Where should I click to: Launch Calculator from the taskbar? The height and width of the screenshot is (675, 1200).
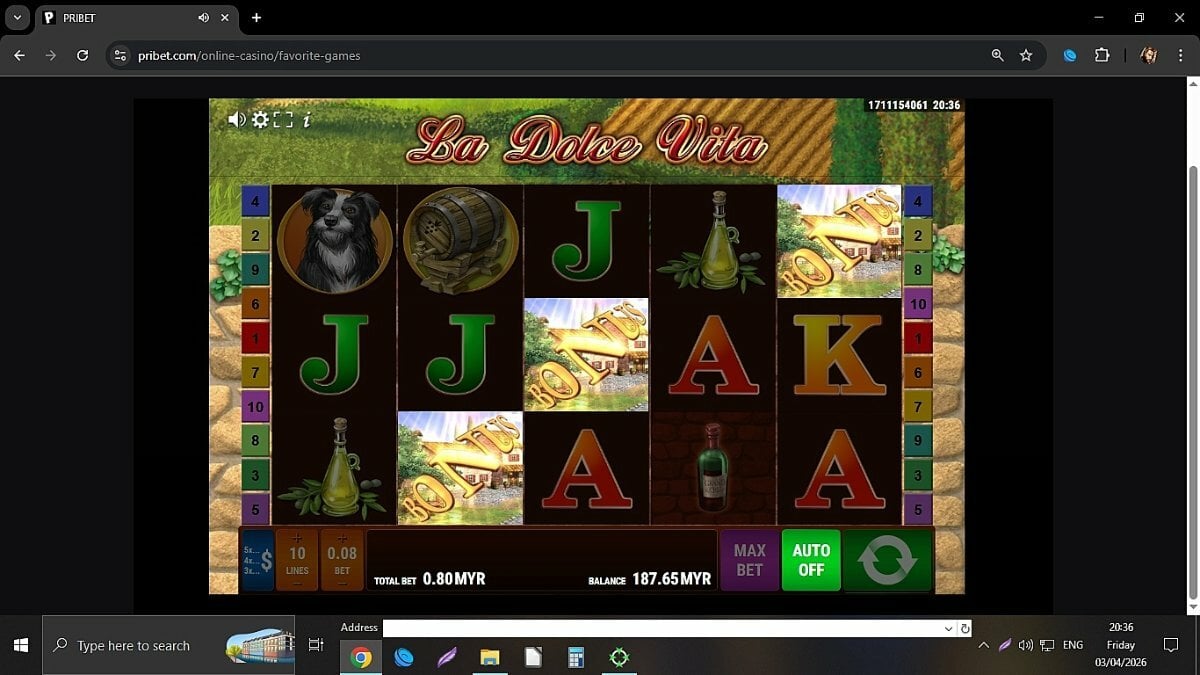pos(575,657)
